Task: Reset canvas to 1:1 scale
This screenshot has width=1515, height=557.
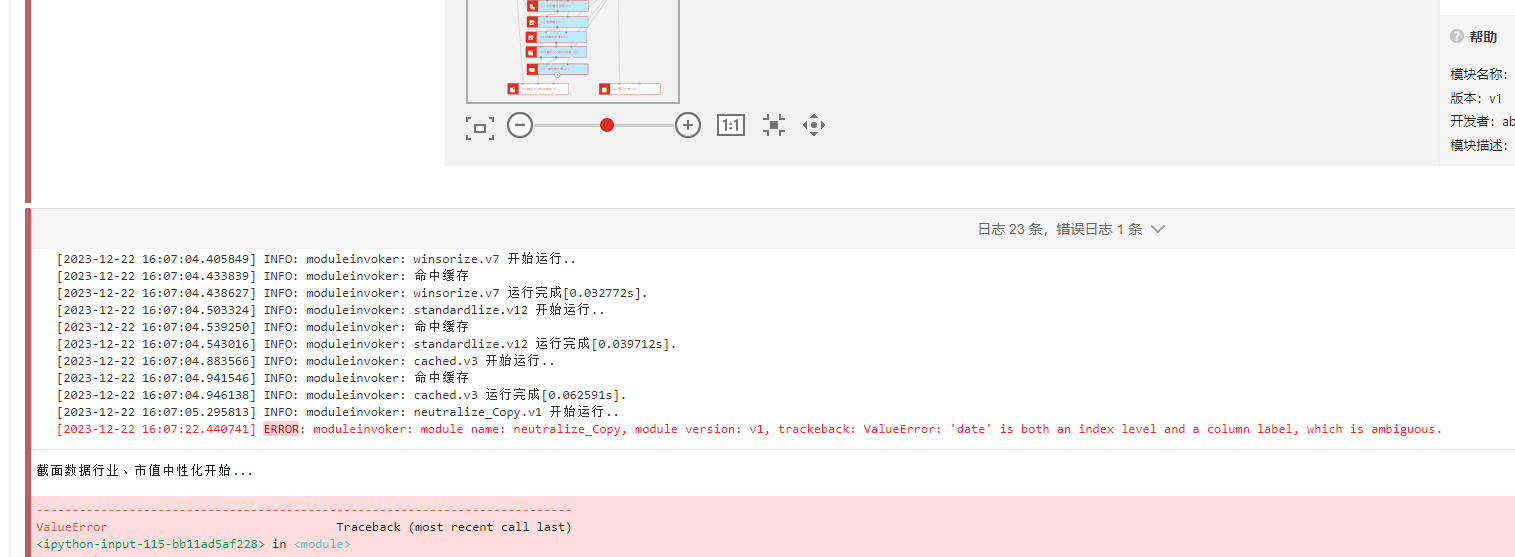Action: [731, 125]
